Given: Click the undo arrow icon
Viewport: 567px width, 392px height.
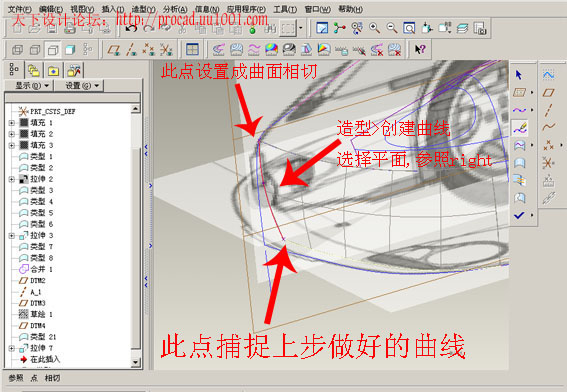Looking at the screenshot, I should click(x=131, y=29).
